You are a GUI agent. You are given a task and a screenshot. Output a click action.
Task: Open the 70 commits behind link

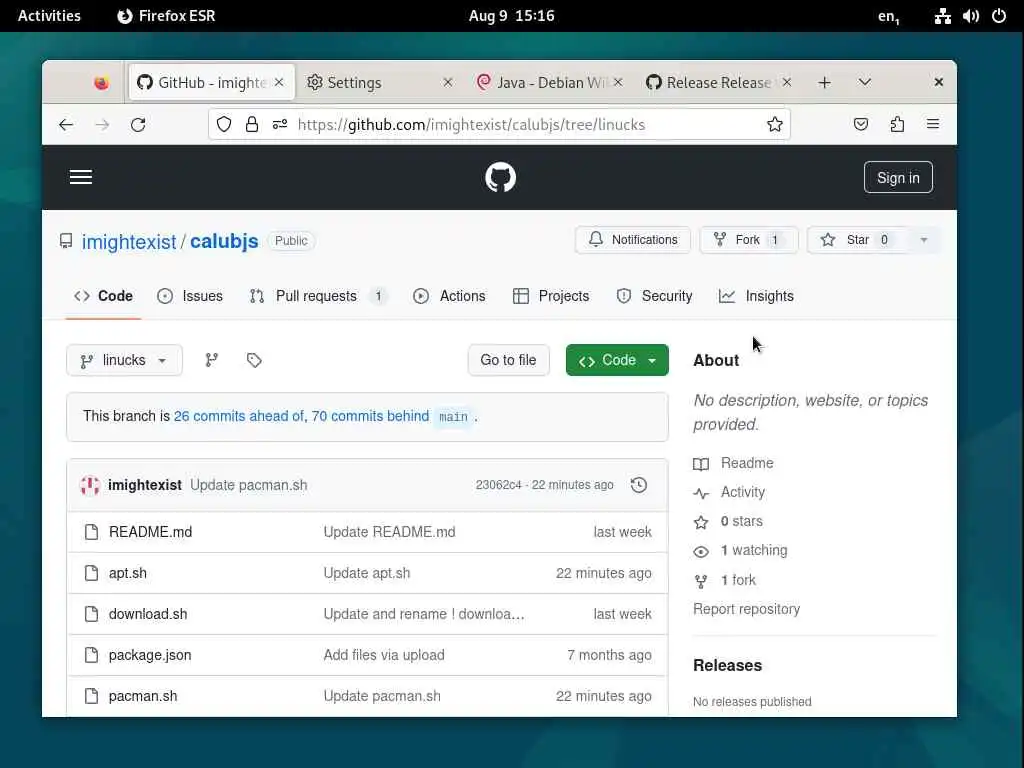[370, 416]
